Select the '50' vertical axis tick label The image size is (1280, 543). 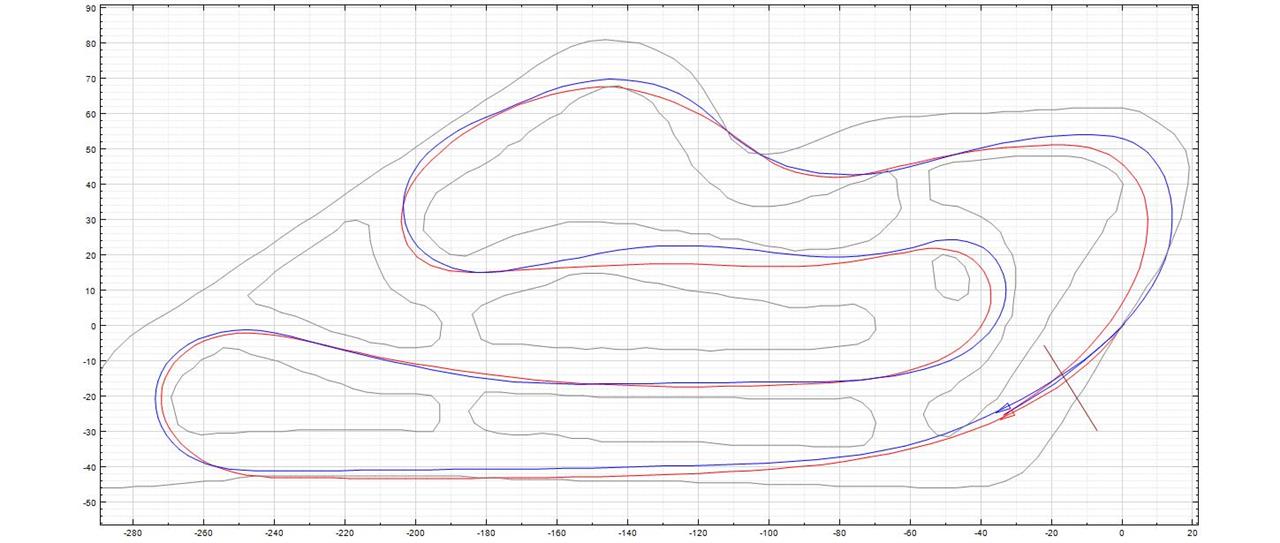pyautogui.click(x=90, y=149)
